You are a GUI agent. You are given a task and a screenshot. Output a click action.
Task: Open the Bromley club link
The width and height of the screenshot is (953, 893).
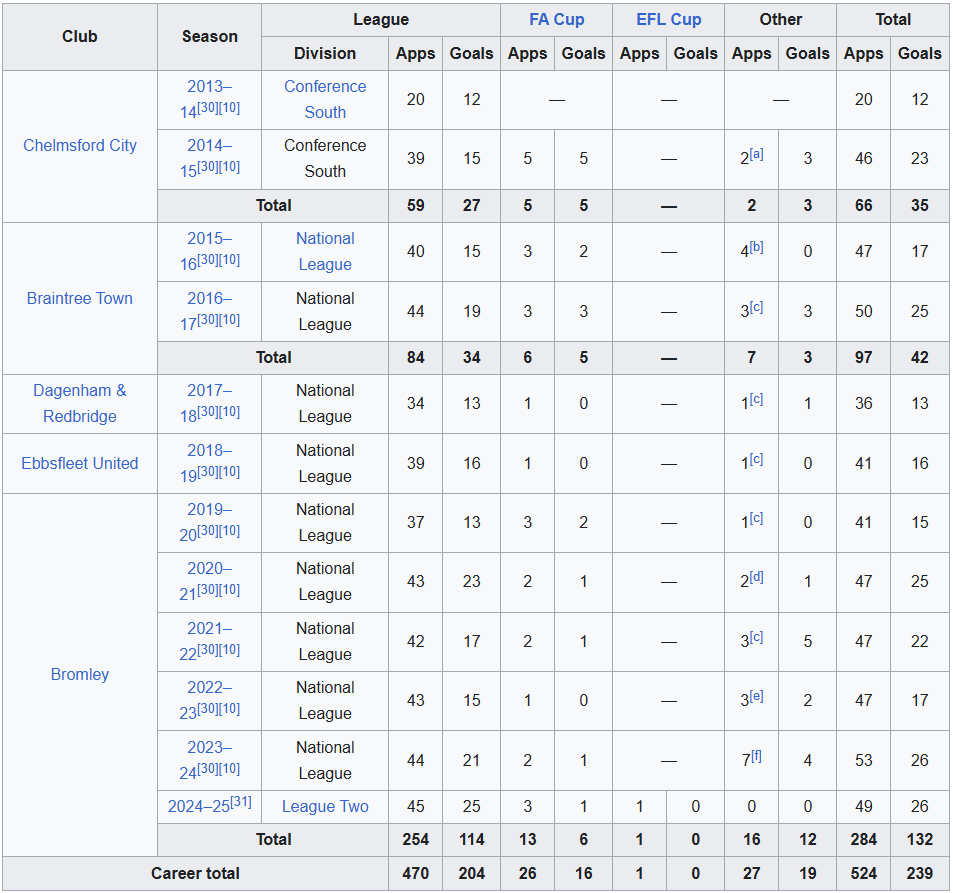coord(80,674)
